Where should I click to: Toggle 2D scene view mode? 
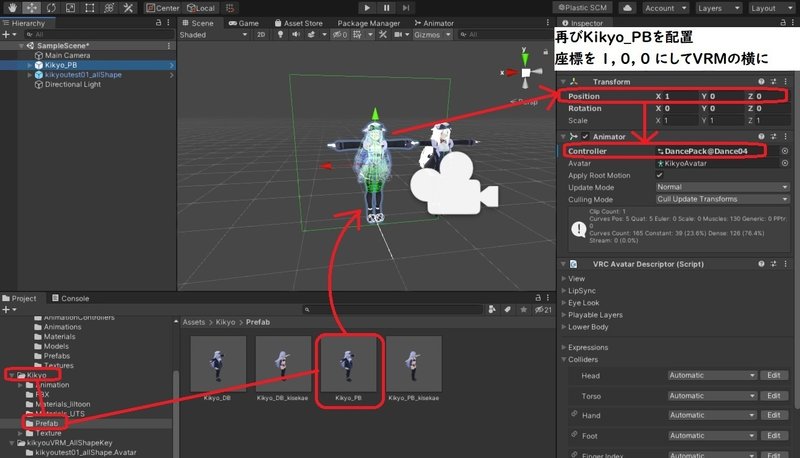(x=261, y=35)
